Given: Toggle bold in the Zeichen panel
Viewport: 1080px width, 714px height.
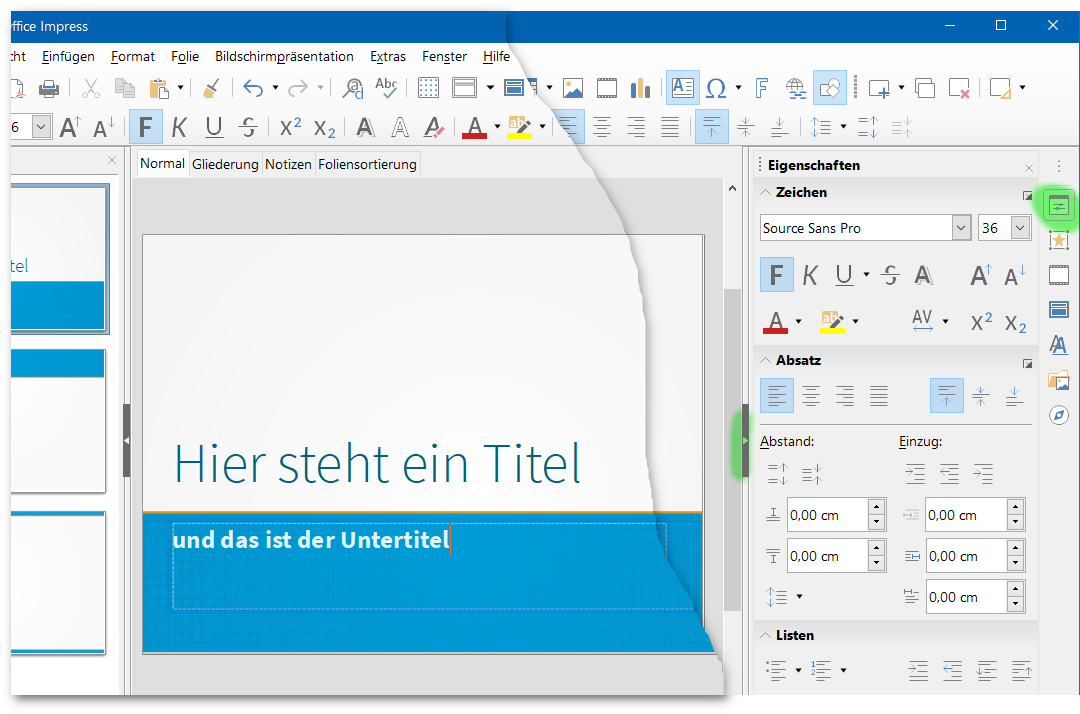Looking at the screenshot, I should pyautogui.click(x=777, y=274).
